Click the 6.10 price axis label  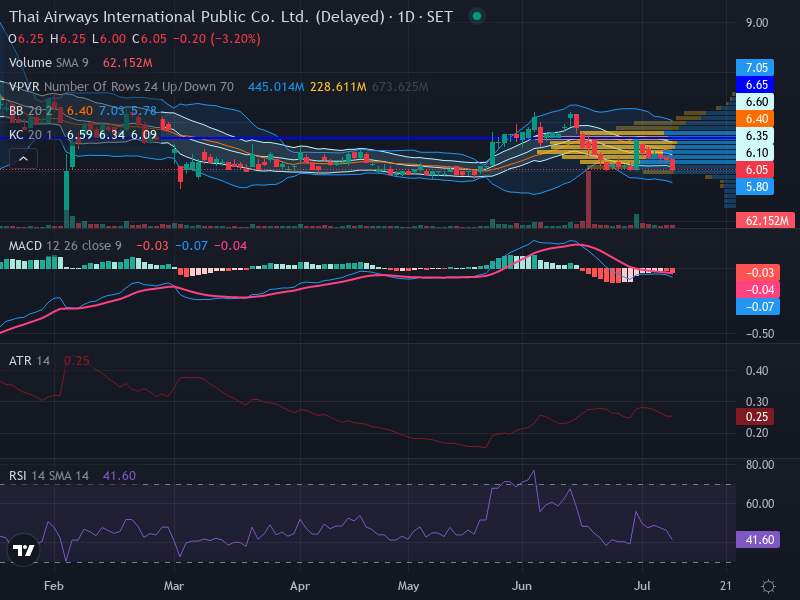(755, 153)
